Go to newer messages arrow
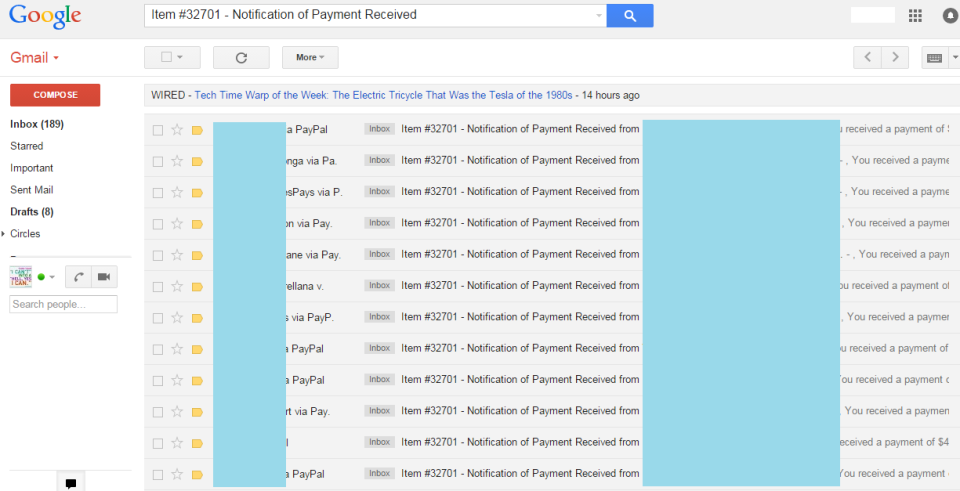 (x=868, y=58)
